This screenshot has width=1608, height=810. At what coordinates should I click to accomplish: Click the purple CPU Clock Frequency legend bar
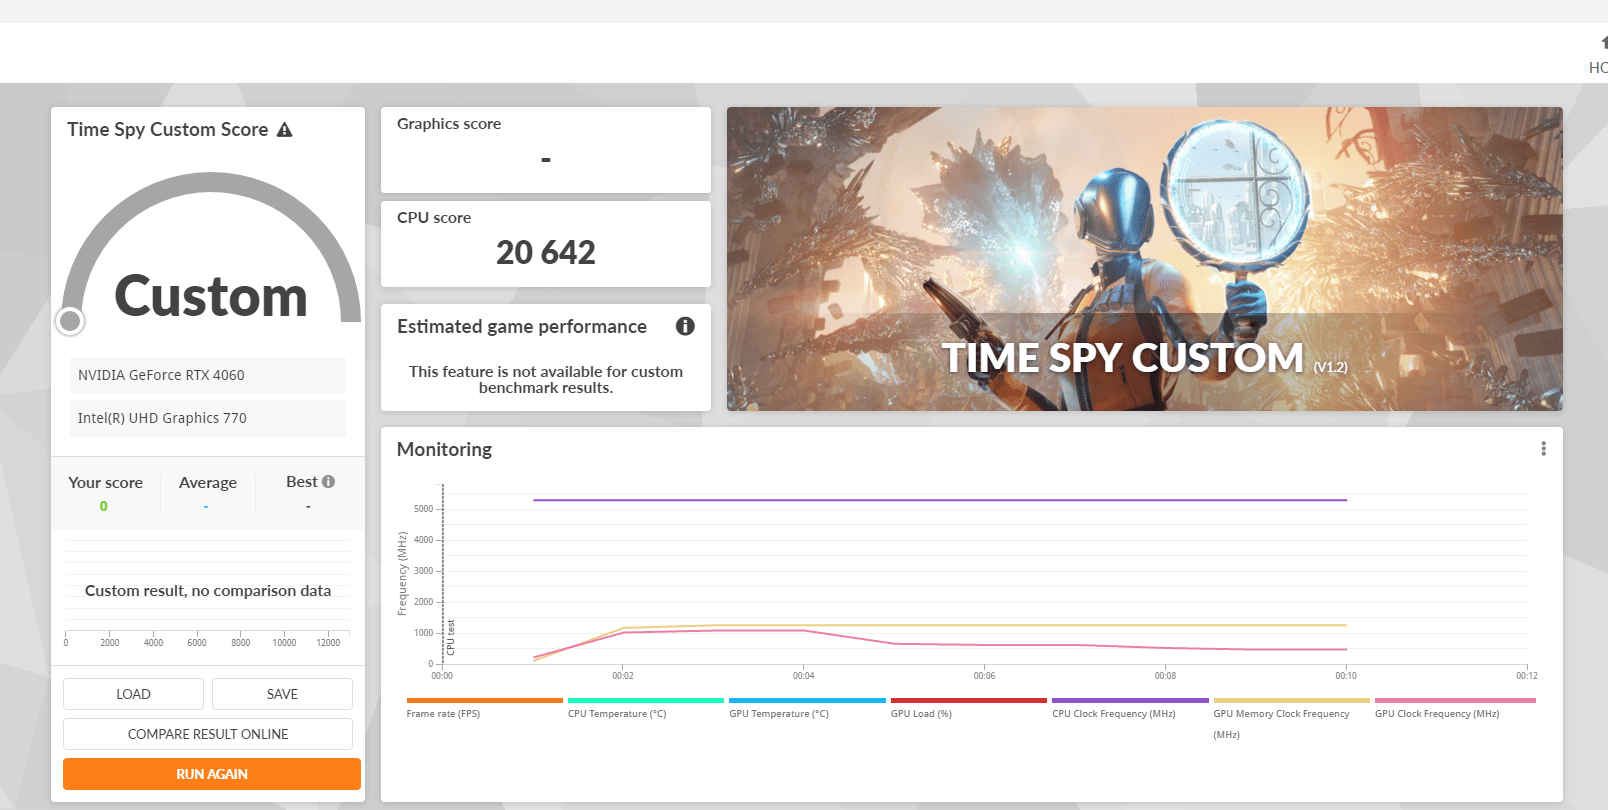tap(1130, 701)
